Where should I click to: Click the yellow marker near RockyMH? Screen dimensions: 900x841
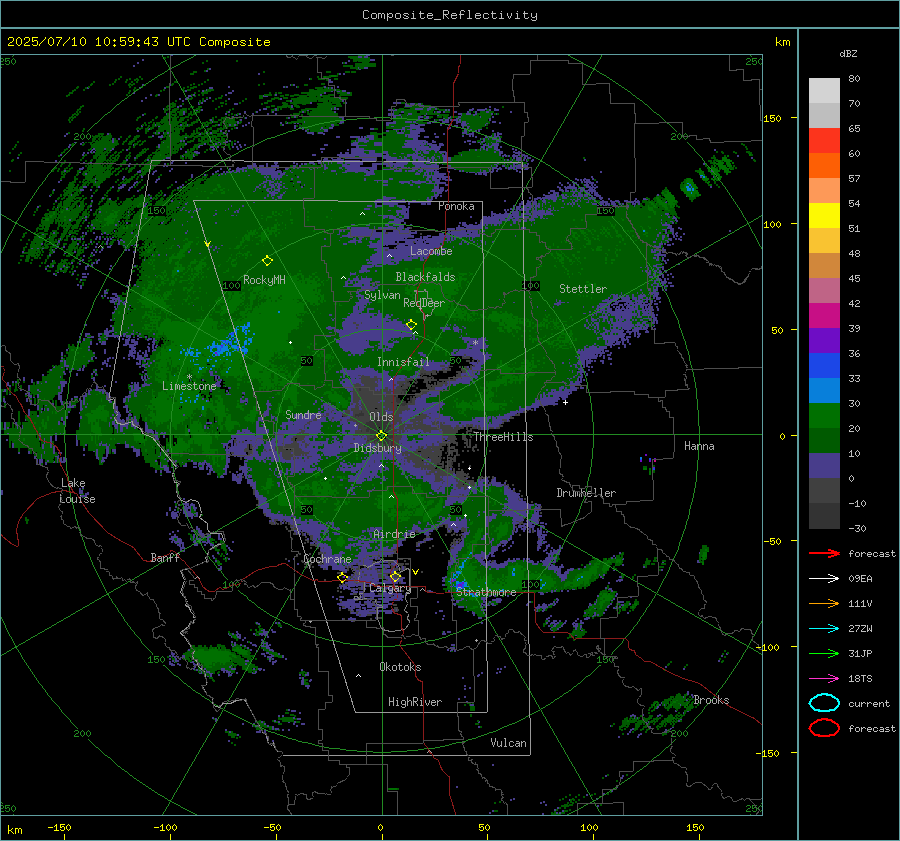pyautogui.click(x=267, y=261)
